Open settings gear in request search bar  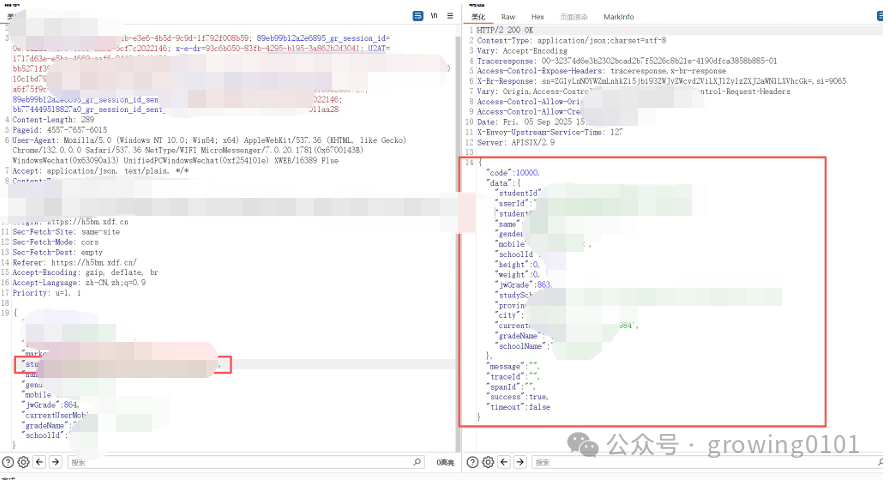23,462
